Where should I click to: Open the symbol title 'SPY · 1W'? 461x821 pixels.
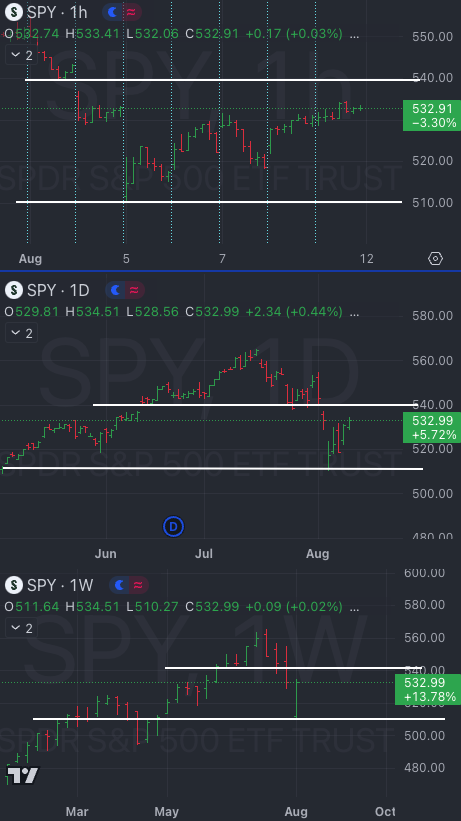[60, 584]
